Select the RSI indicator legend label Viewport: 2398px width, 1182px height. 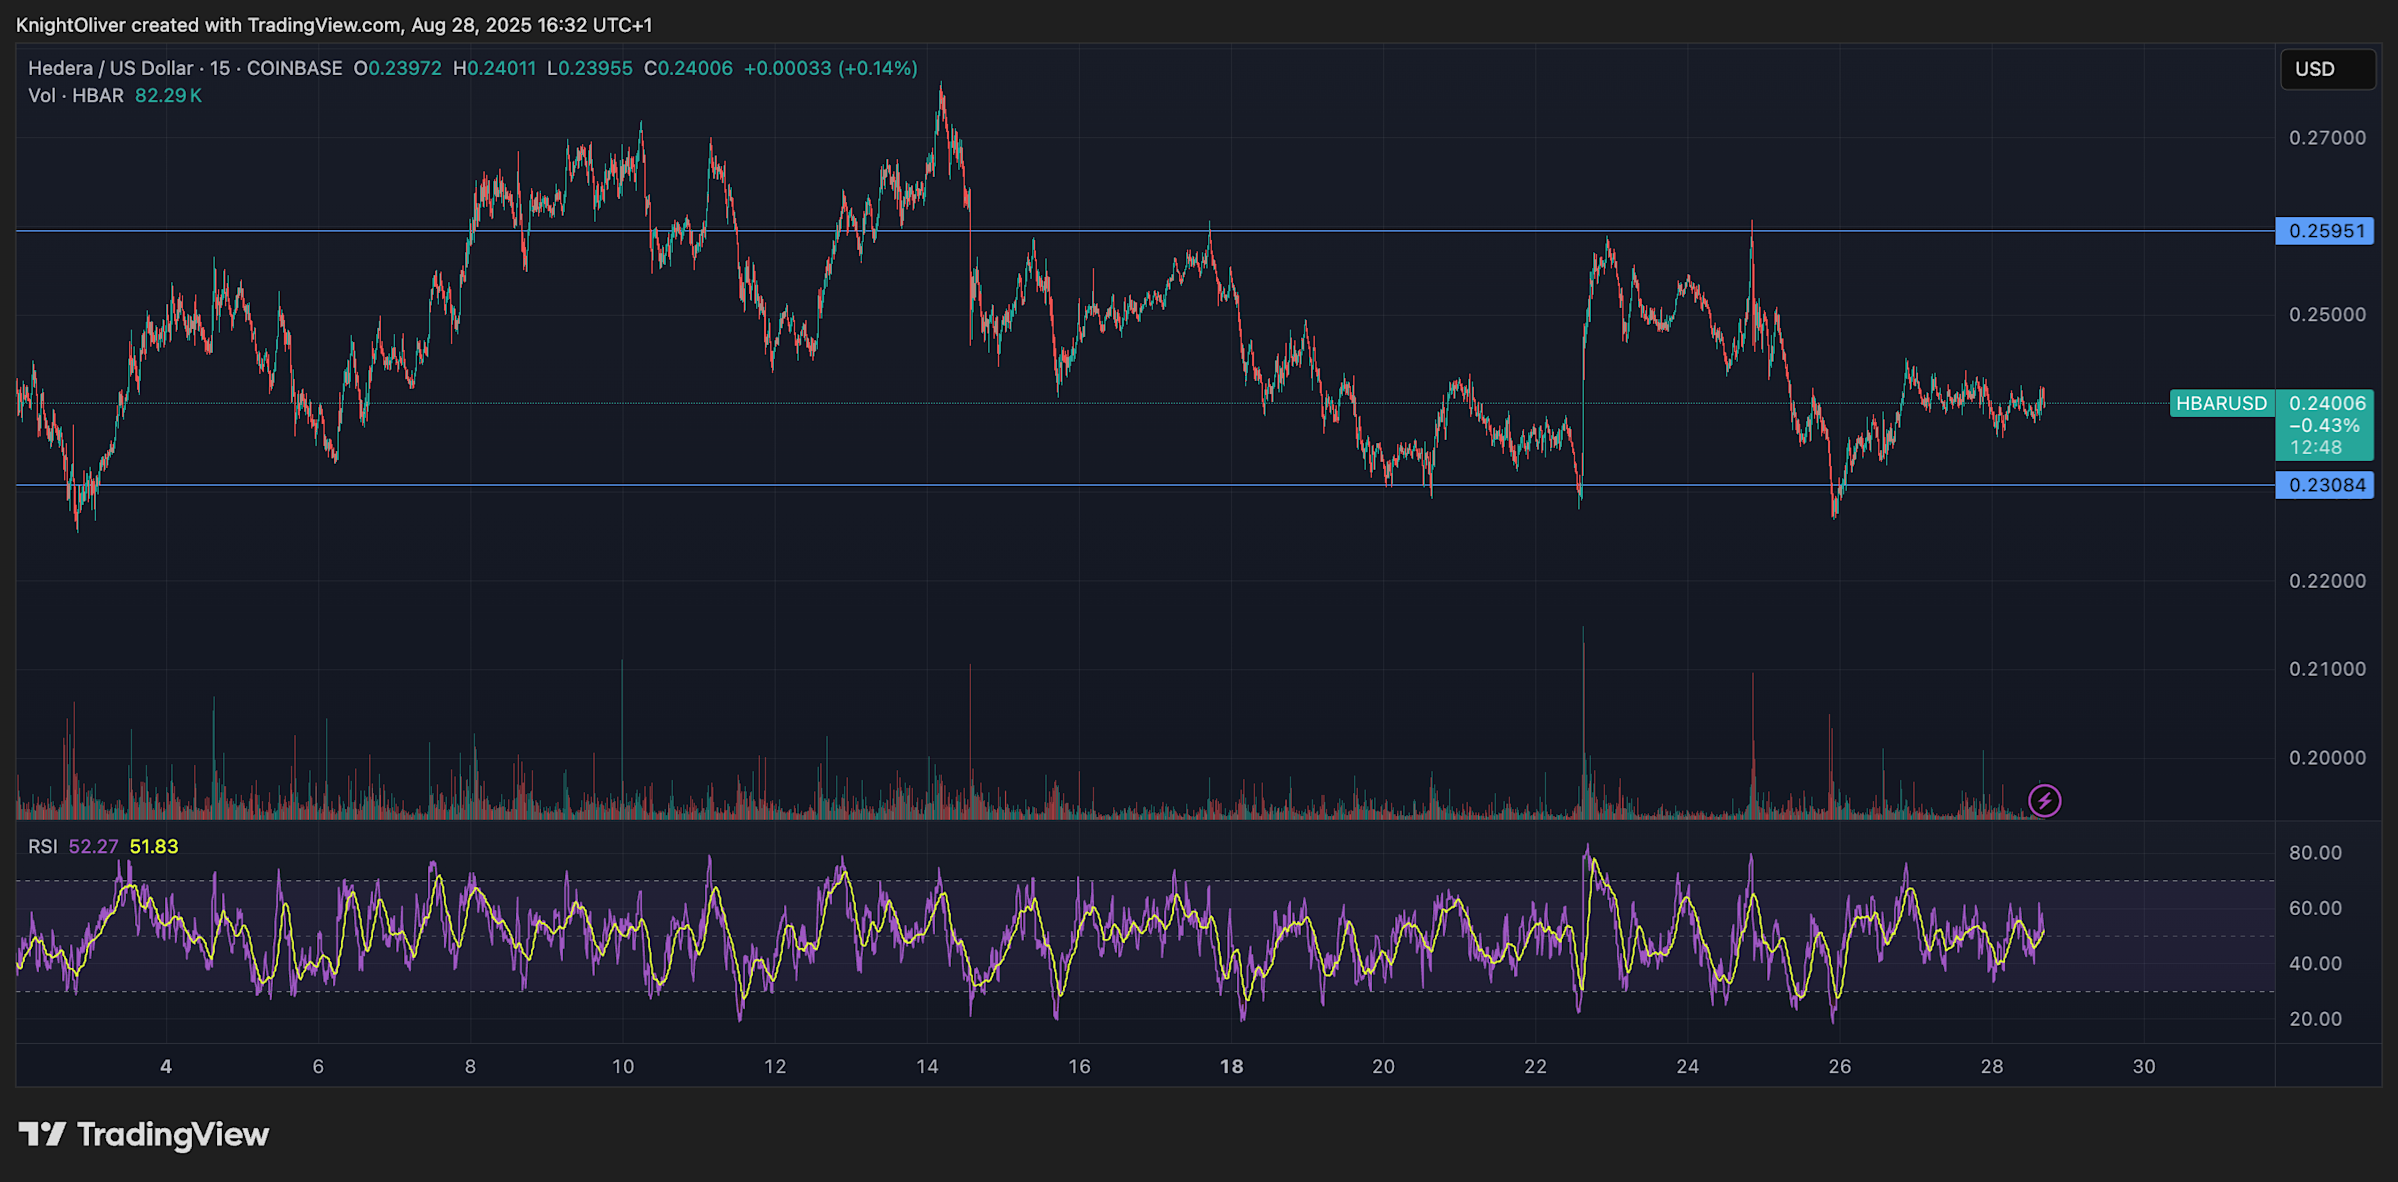coord(42,847)
